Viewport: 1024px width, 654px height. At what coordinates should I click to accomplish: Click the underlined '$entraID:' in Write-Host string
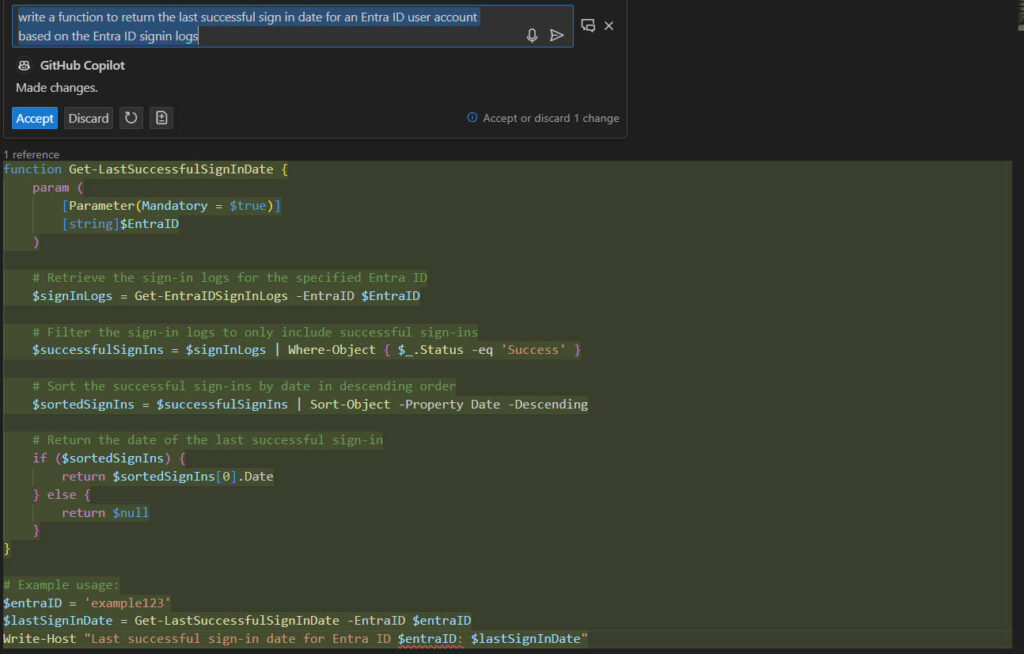click(430, 638)
